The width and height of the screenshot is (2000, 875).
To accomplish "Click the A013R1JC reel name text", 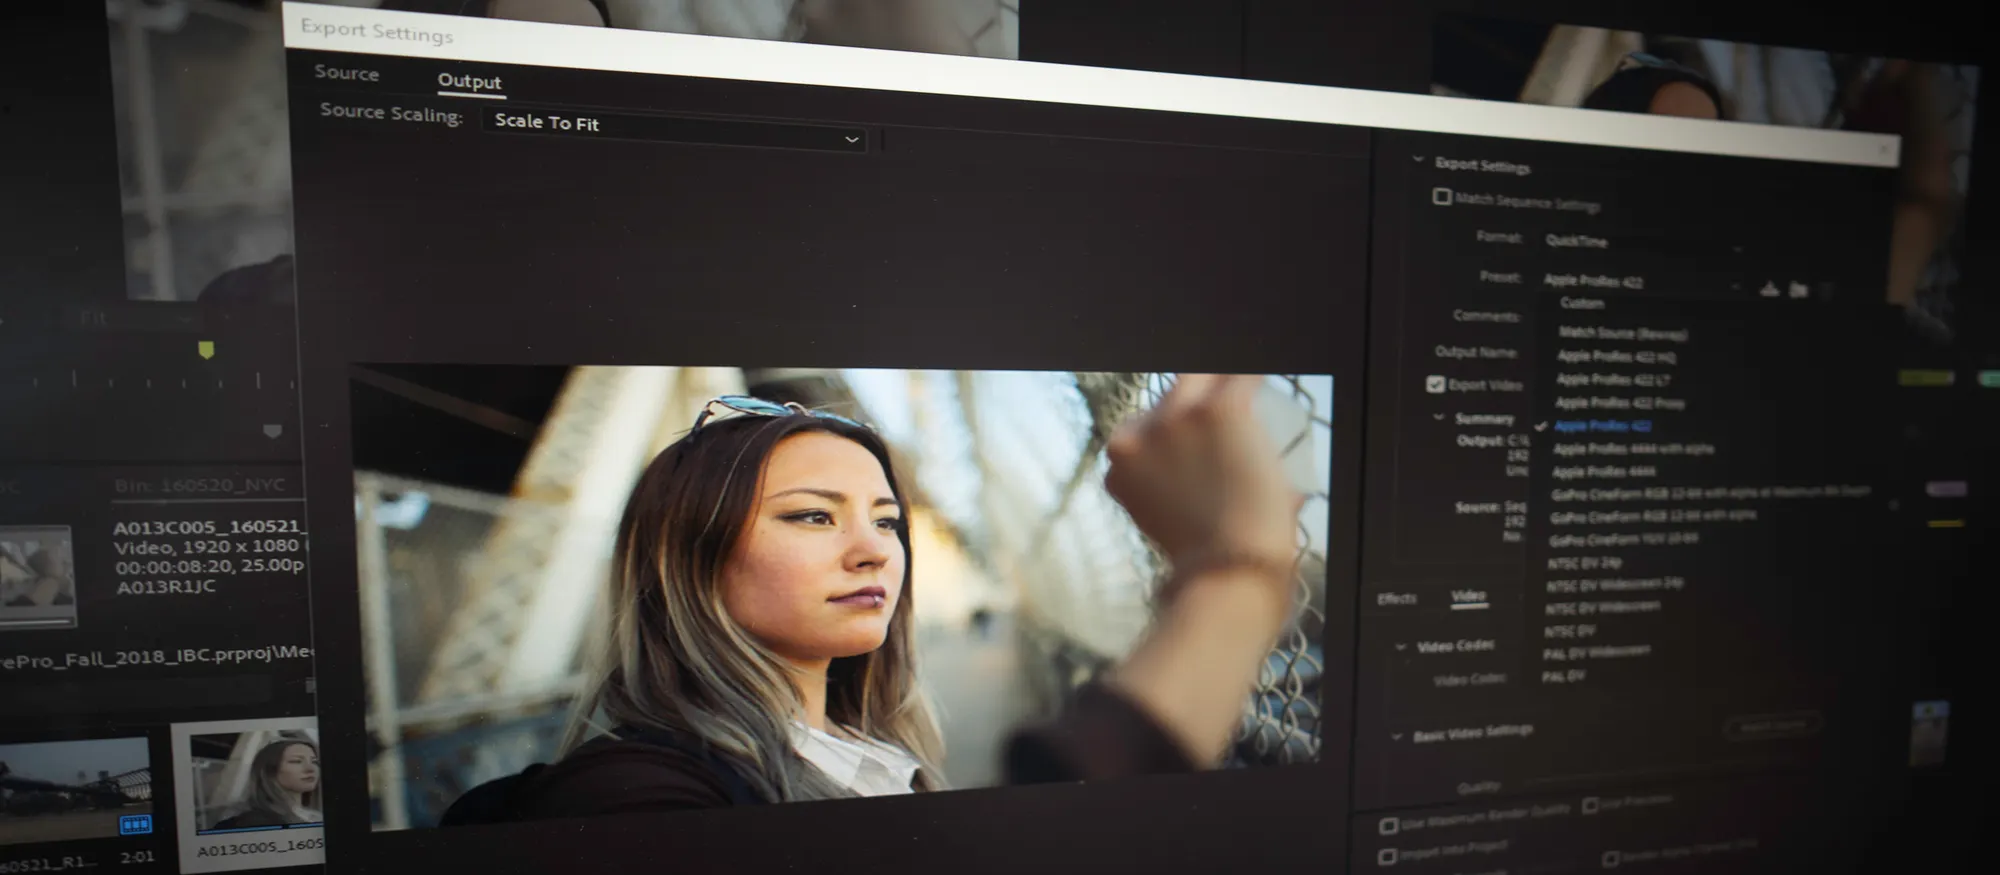I will click(166, 587).
